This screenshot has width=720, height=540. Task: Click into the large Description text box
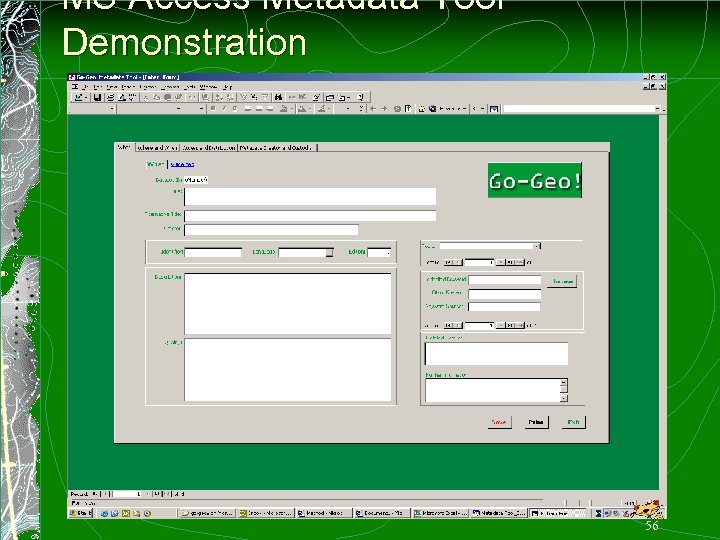[x=288, y=304]
